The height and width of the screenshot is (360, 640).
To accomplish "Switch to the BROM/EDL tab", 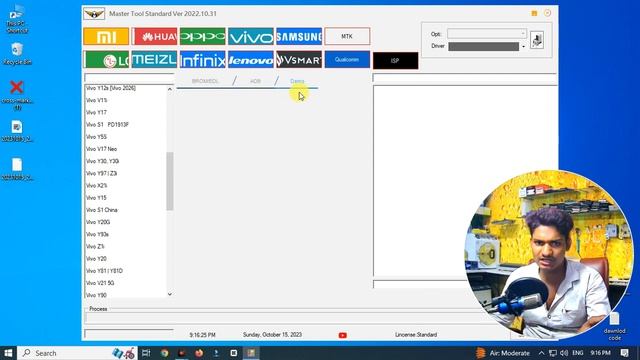I will point(205,81).
